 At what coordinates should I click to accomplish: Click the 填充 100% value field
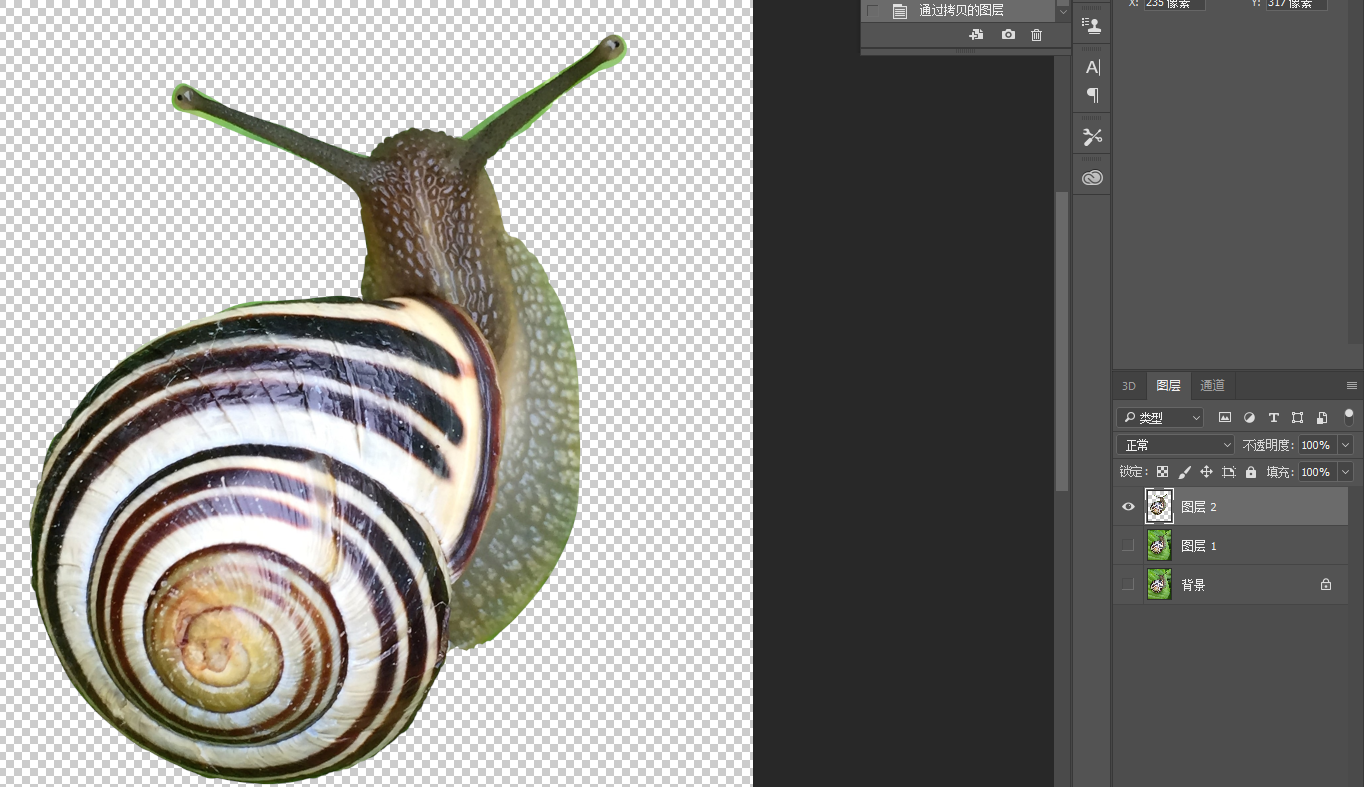pyautogui.click(x=1316, y=472)
